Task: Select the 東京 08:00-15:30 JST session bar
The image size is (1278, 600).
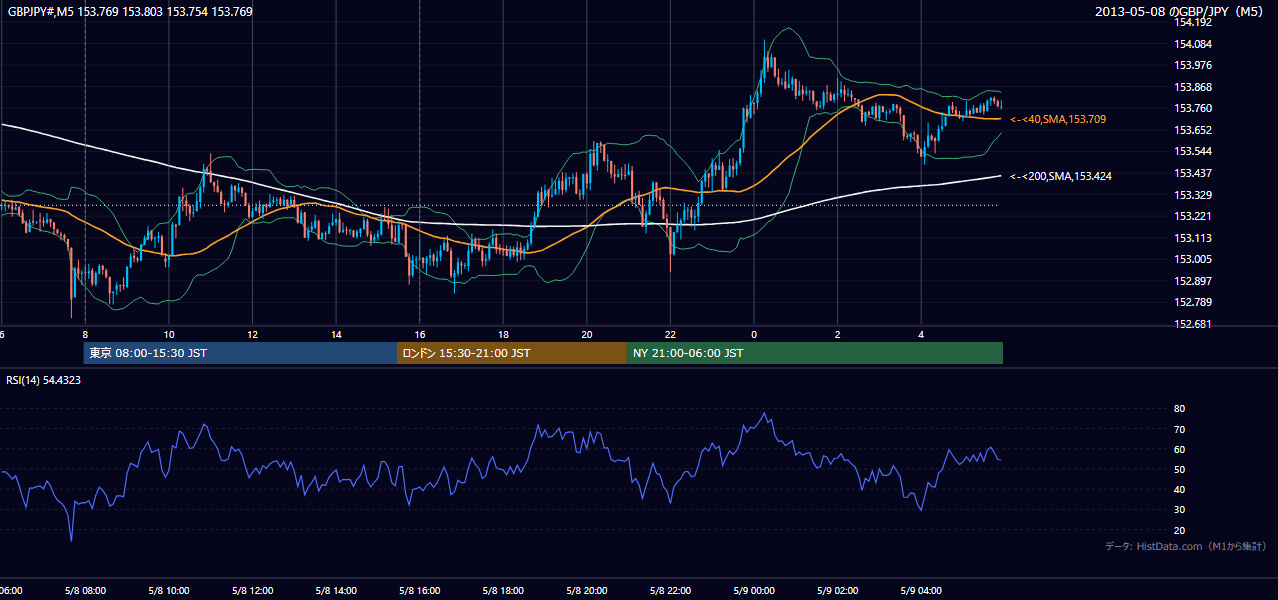Action: [240, 353]
